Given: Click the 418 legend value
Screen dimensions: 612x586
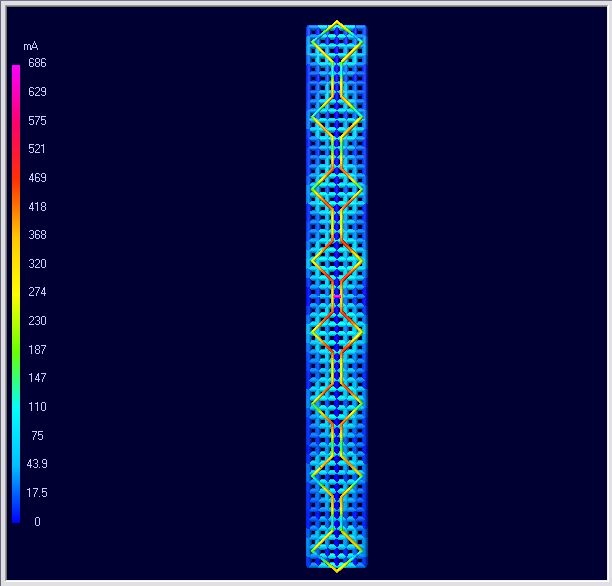Looking at the screenshot, I should click(x=37, y=207).
